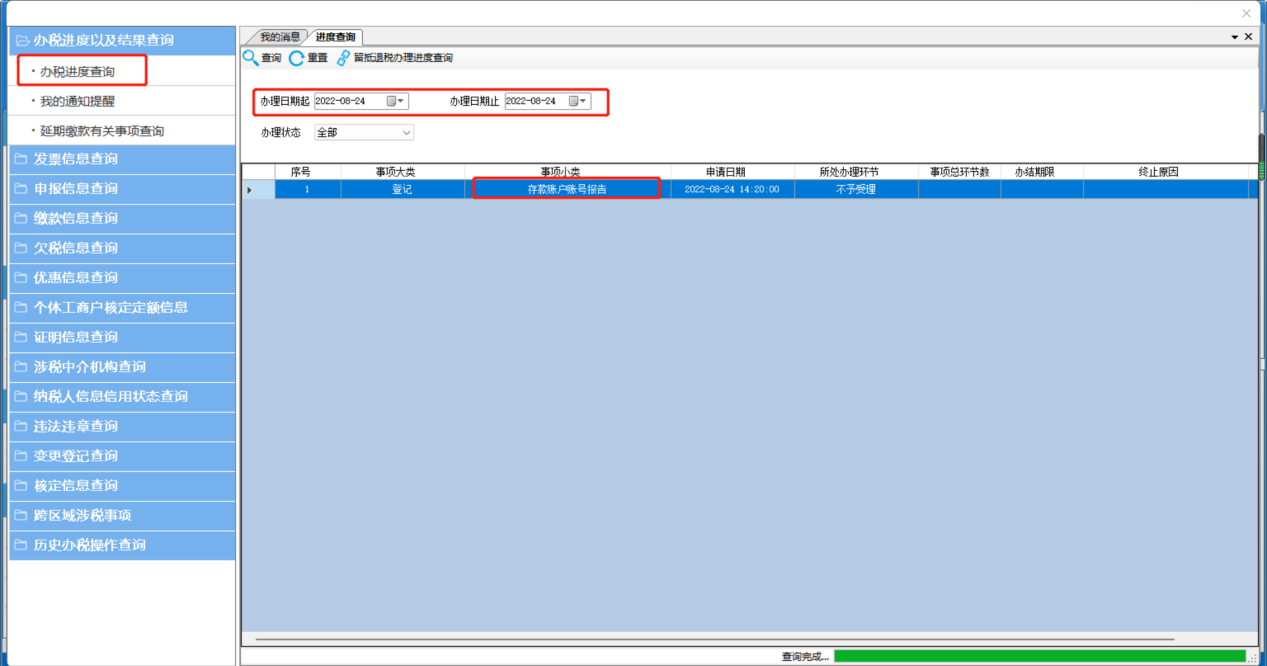Click the horizontal scrollbar under the results table

tap(714, 638)
